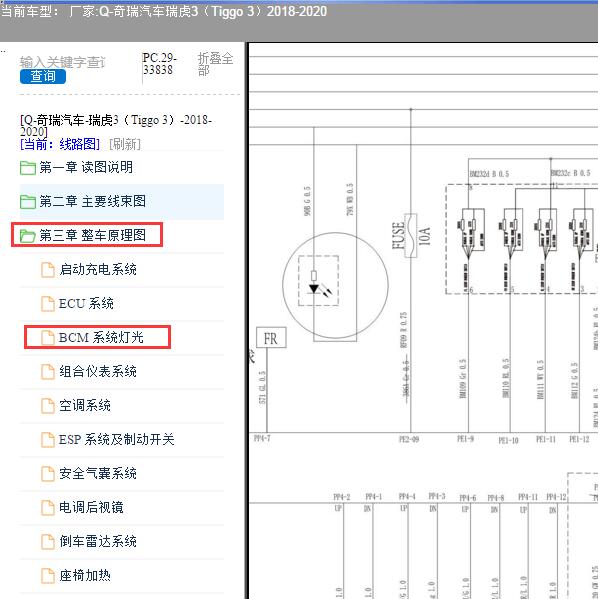Click the FUSE 10A symbol in diagram
The height and width of the screenshot is (599, 598).
(411, 235)
